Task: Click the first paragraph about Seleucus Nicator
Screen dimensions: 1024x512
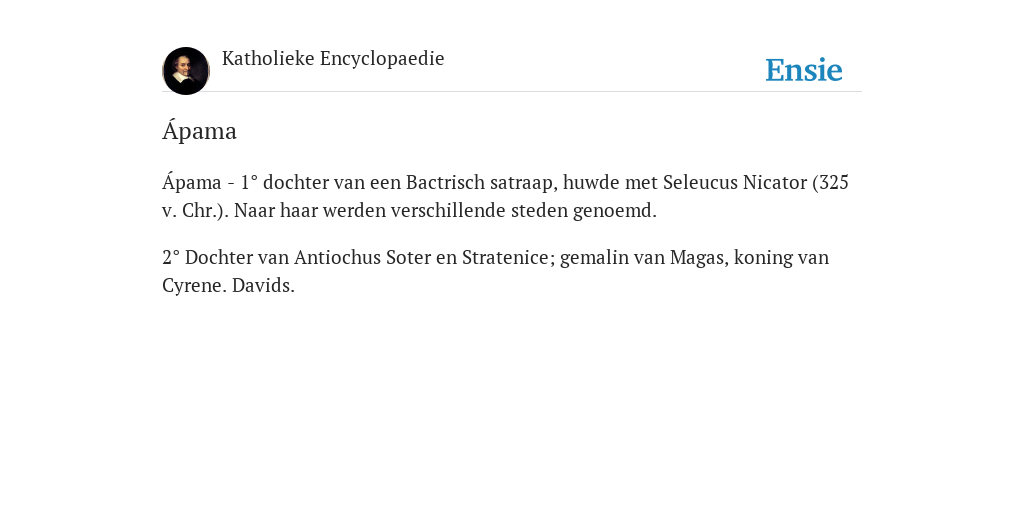Action: pos(505,197)
